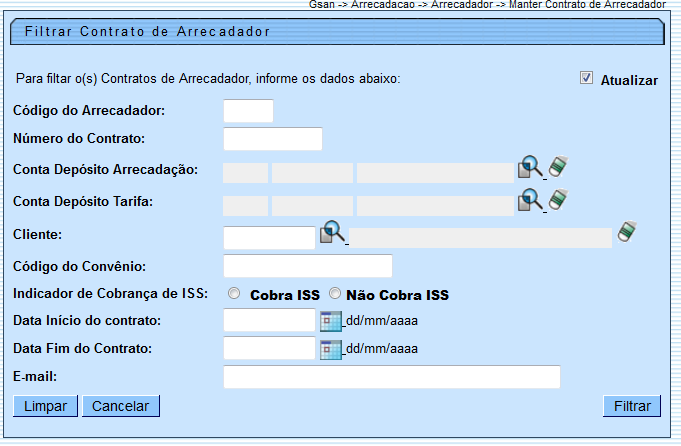Click the 'Cliente:' label
Viewport: 681px width, 446px height.
coord(37,235)
